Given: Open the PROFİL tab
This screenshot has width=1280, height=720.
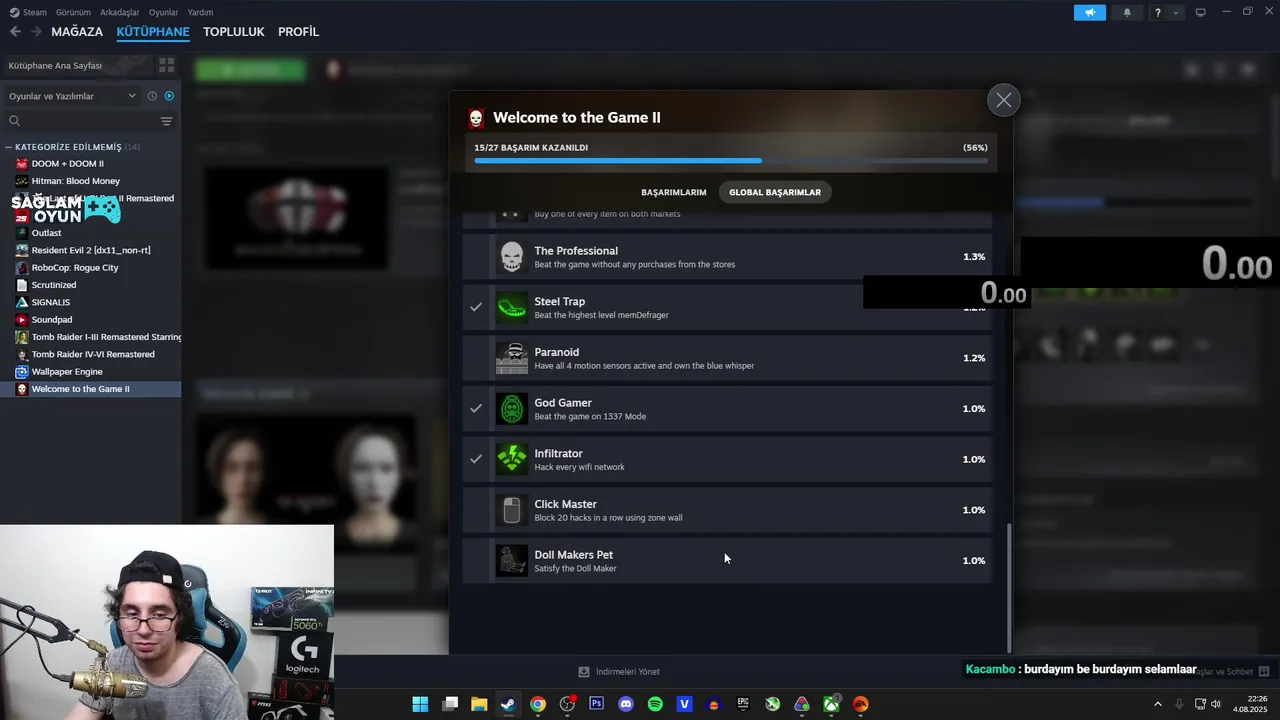Looking at the screenshot, I should pyautogui.click(x=298, y=32).
